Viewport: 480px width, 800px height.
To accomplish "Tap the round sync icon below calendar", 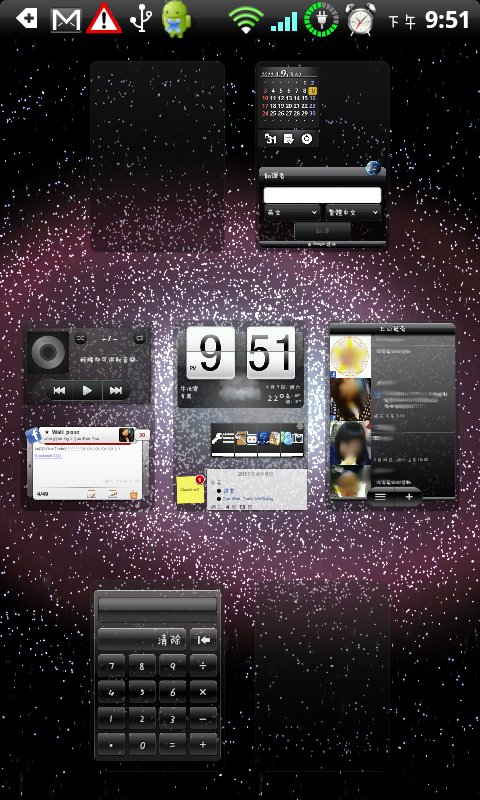I will tap(307, 138).
